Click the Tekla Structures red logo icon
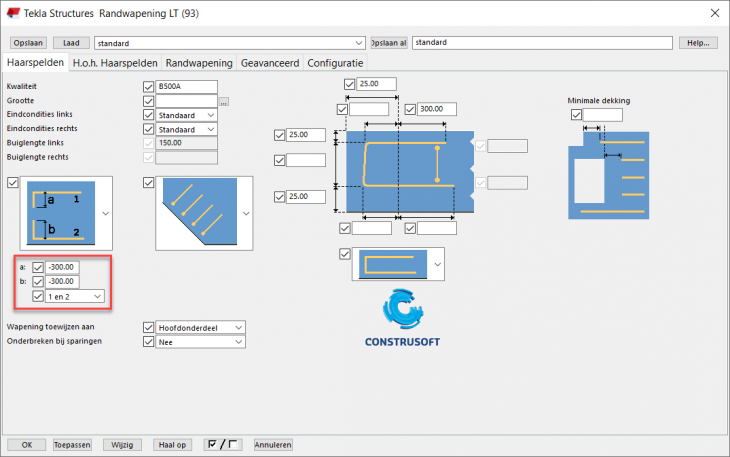The width and height of the screenshot is (730, 457). (13, 13)
